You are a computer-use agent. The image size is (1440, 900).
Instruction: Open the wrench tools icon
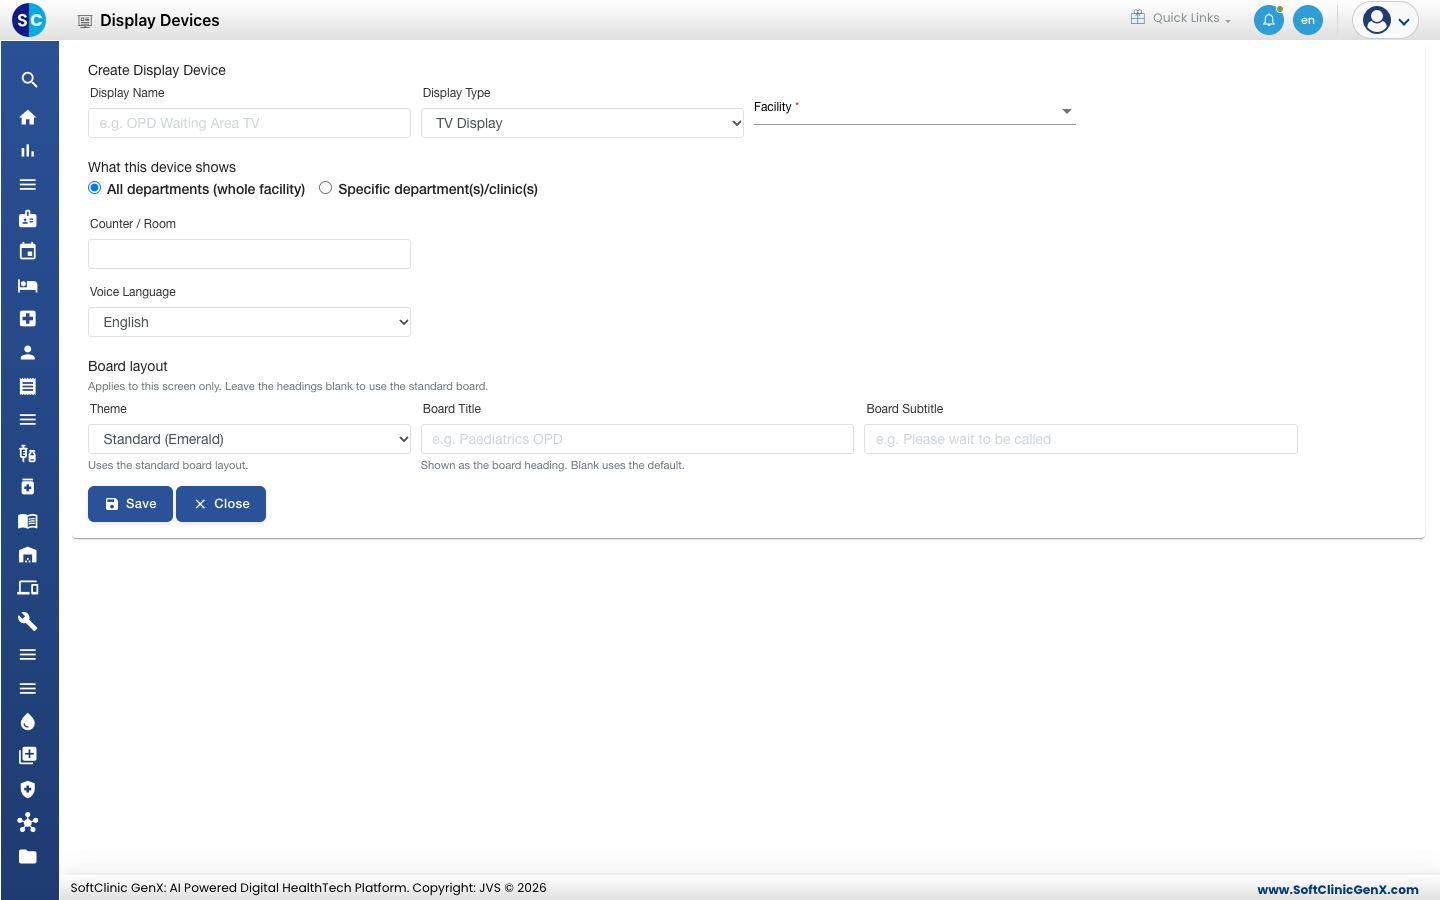(28, 621)
